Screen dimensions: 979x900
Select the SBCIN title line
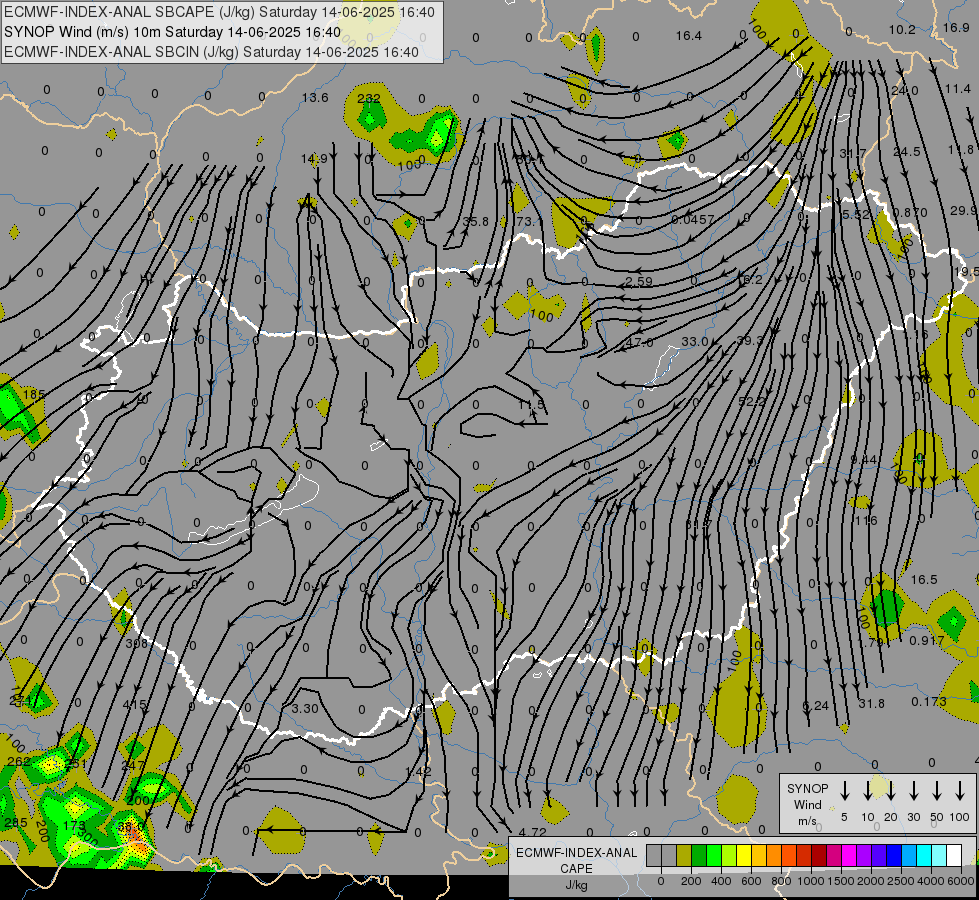[211, 52]
